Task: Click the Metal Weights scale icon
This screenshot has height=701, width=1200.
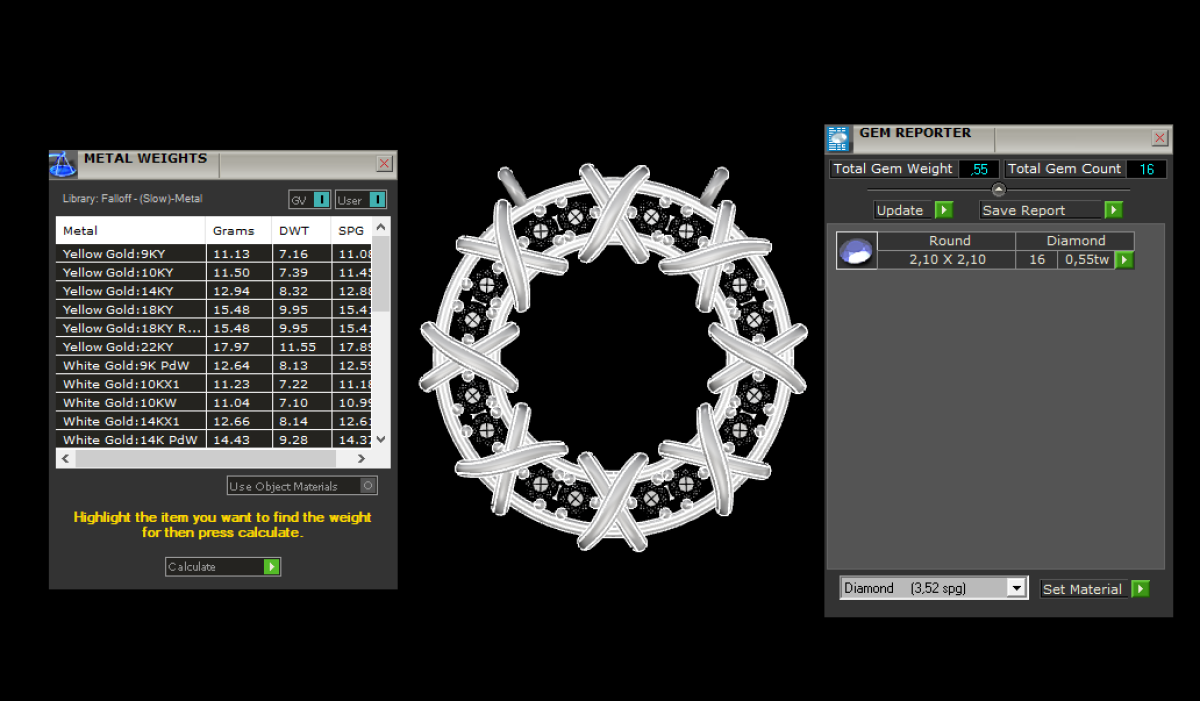Action: click(63, 165)
